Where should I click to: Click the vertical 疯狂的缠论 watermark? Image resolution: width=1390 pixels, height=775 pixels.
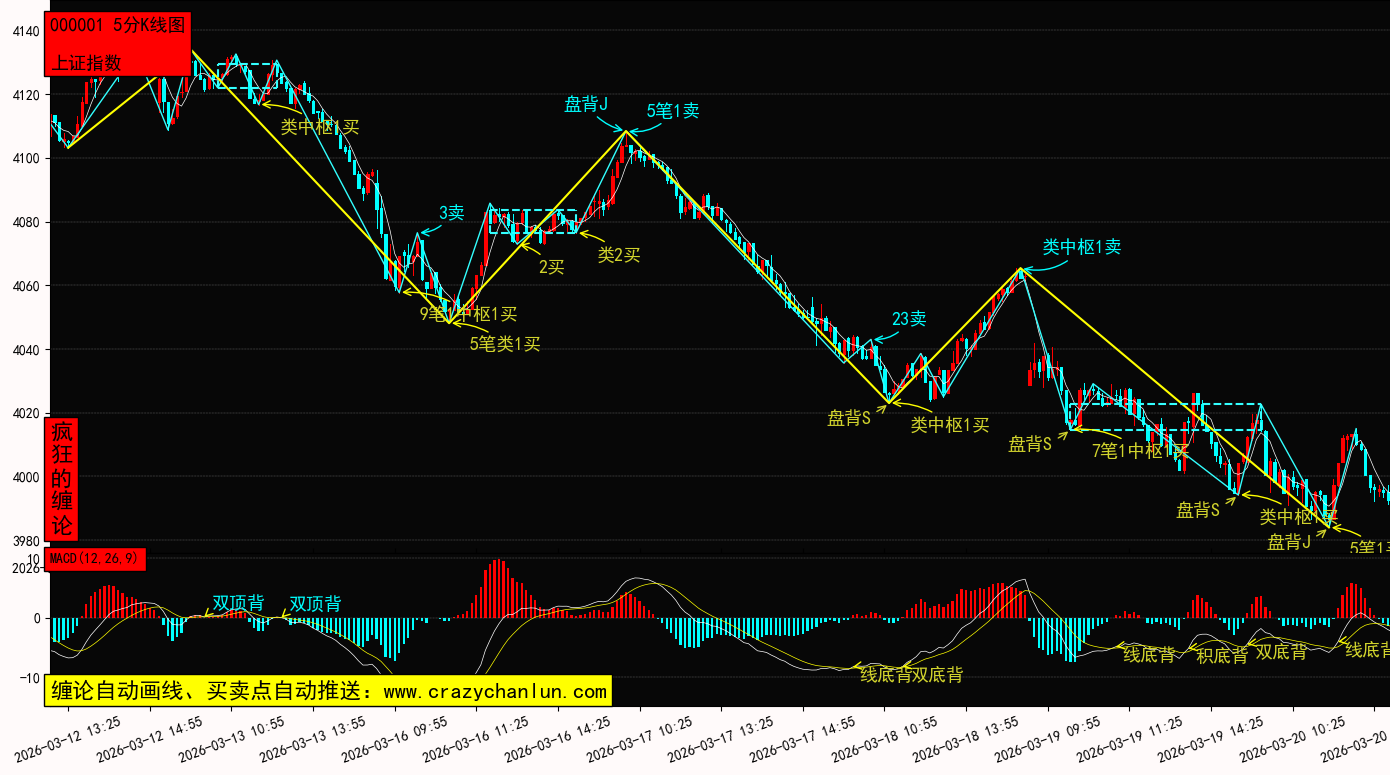point(62,479)
